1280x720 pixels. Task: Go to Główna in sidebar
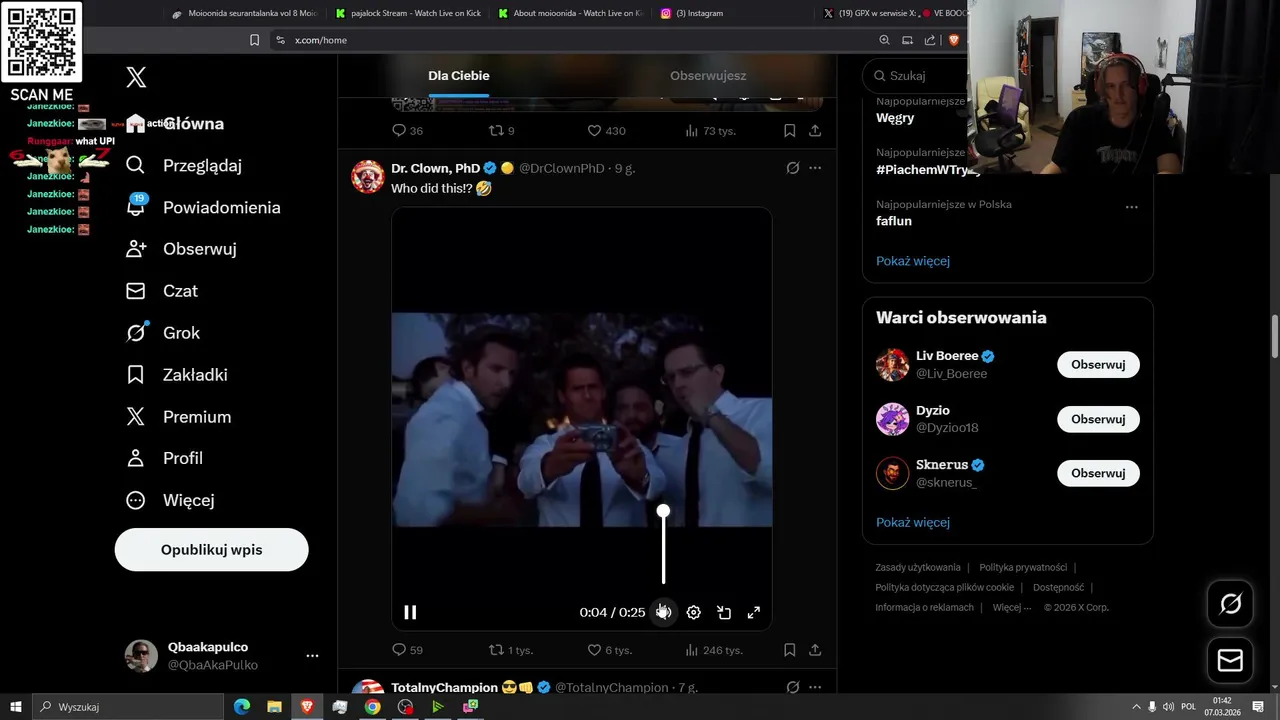tap(175, 124)
